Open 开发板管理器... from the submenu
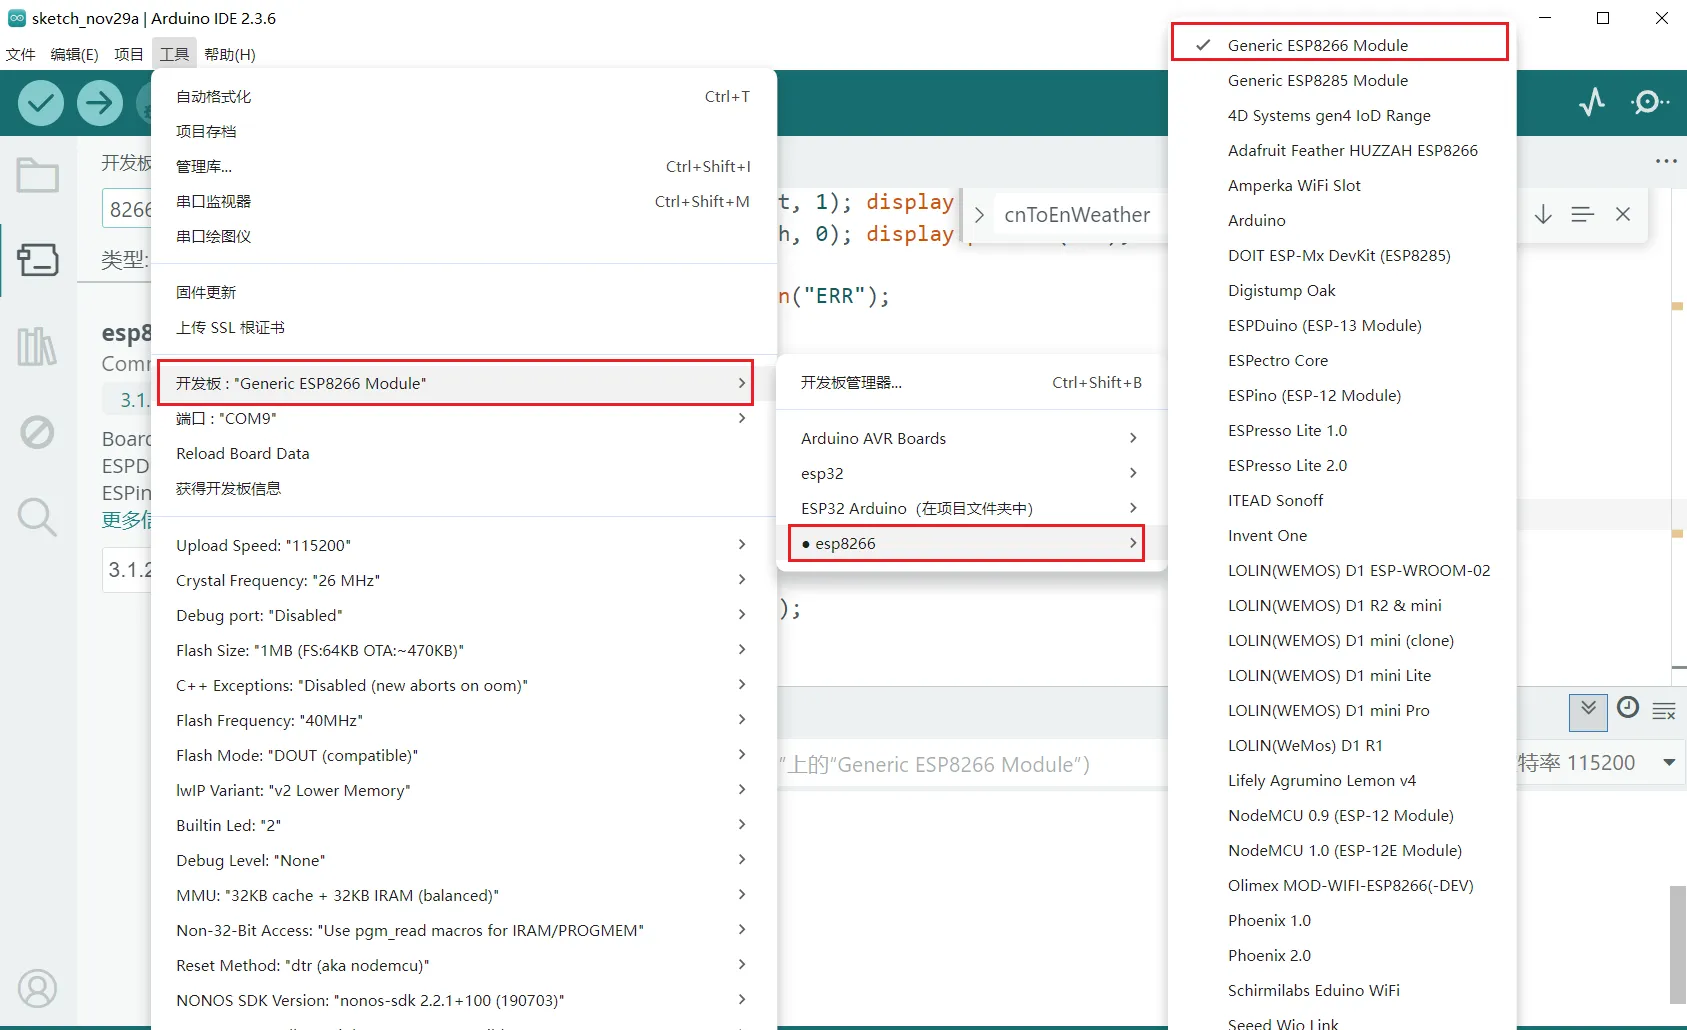The height and width of the screenshot is (1030, 1687). pos(971,382)
